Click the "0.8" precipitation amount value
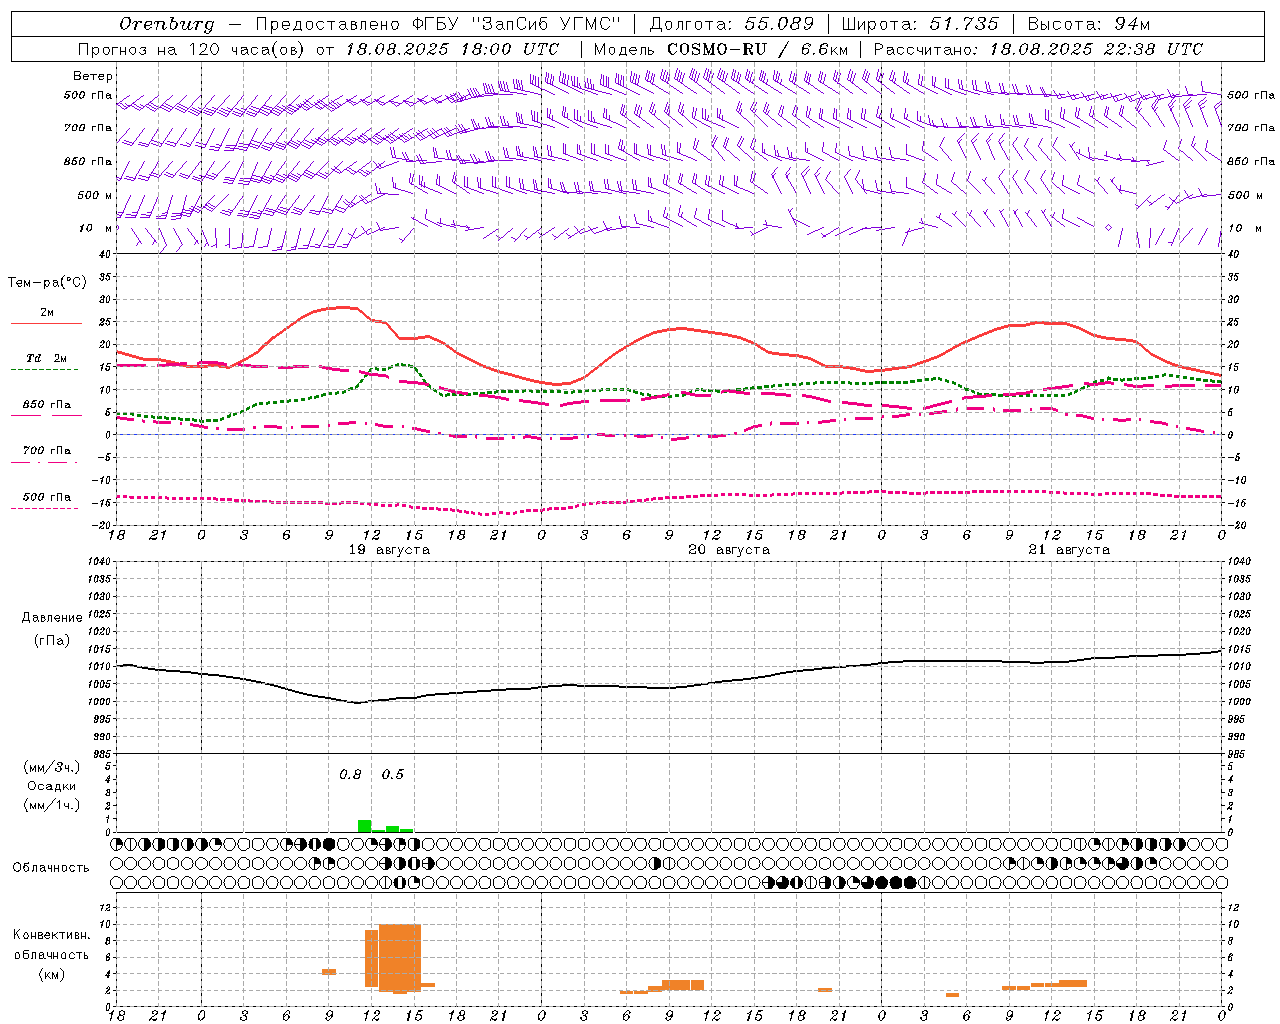Screen dimensions: 1280x1024 pos(350,774)
